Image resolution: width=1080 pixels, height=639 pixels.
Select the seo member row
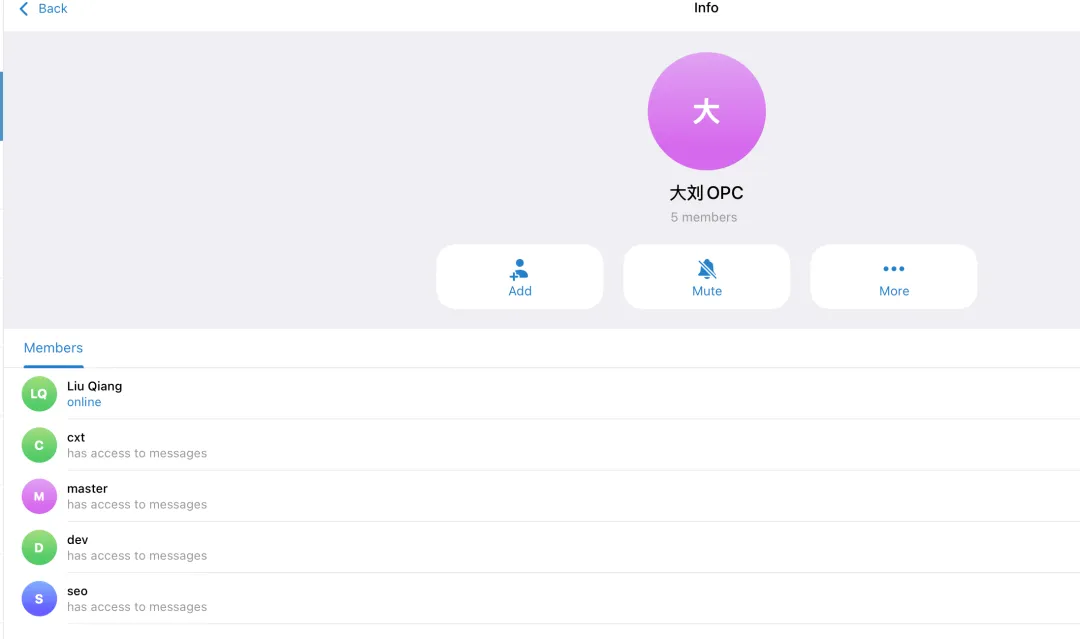tap(541, 598)
